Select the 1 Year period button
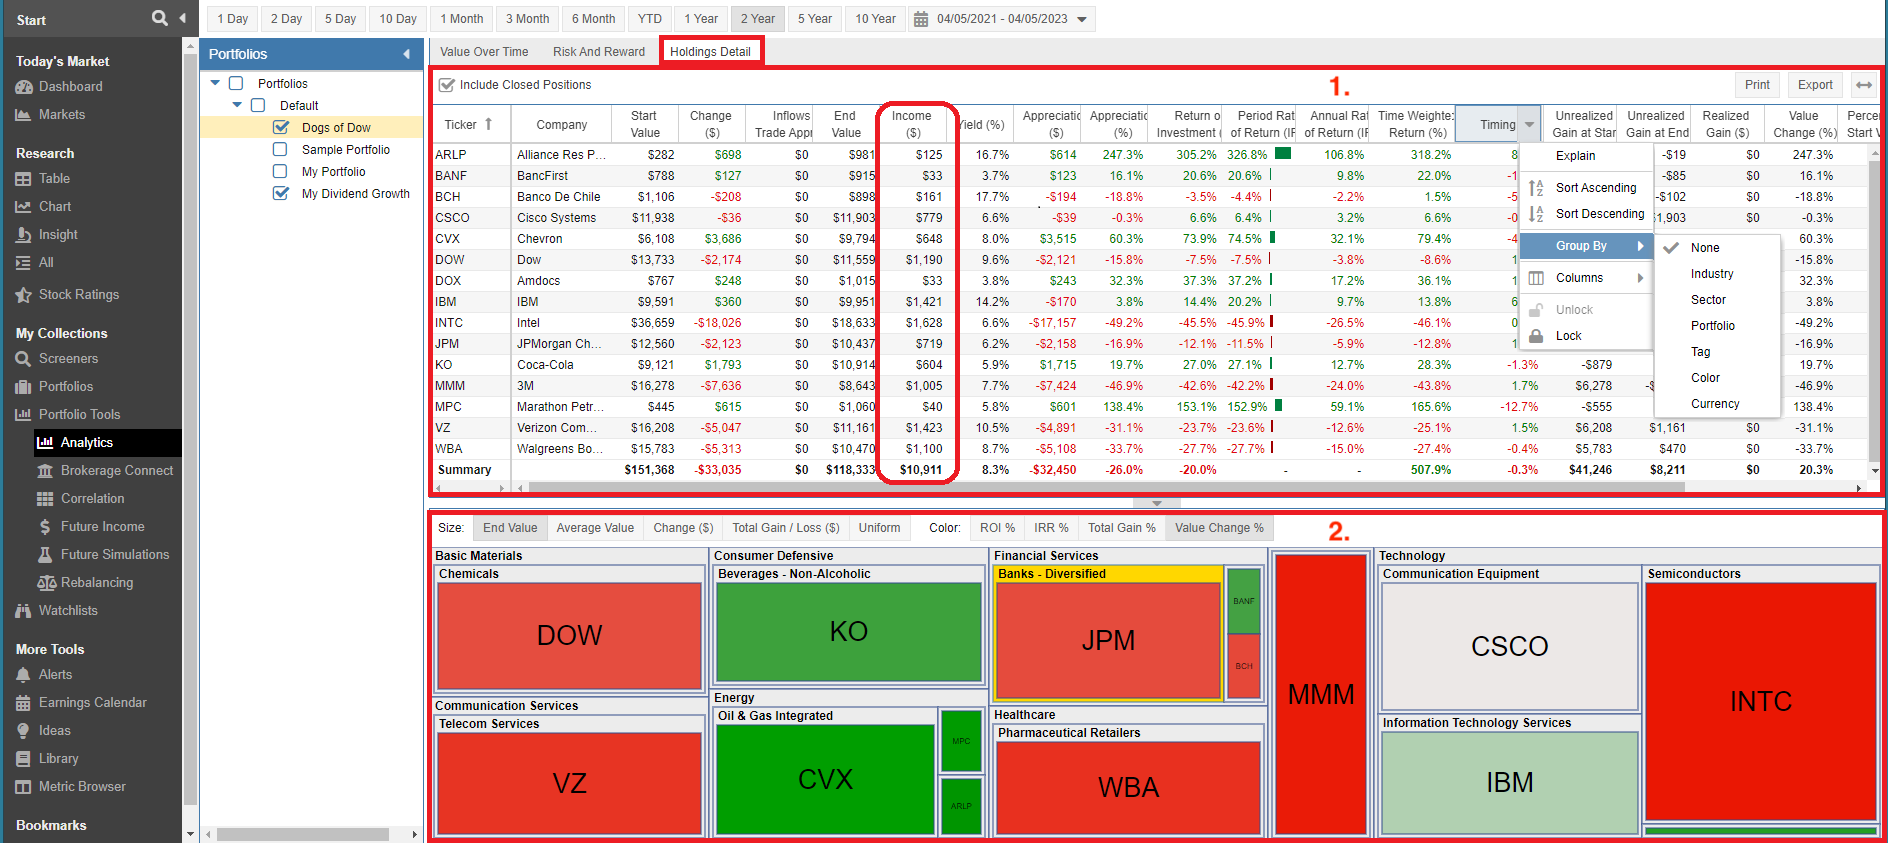The width and height of the screenshot is (1888, 843). pos(701,19)
